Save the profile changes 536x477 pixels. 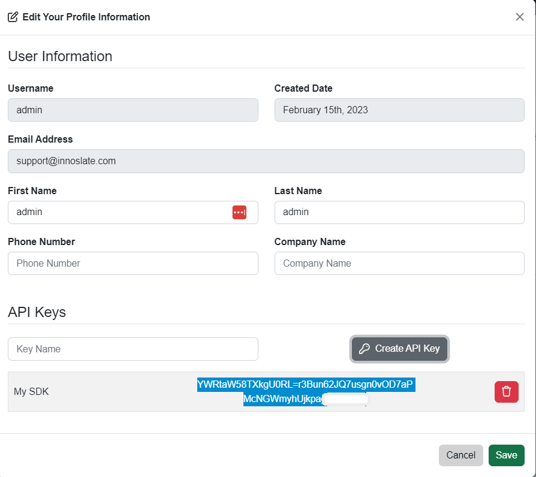click(x=506, y=455)
